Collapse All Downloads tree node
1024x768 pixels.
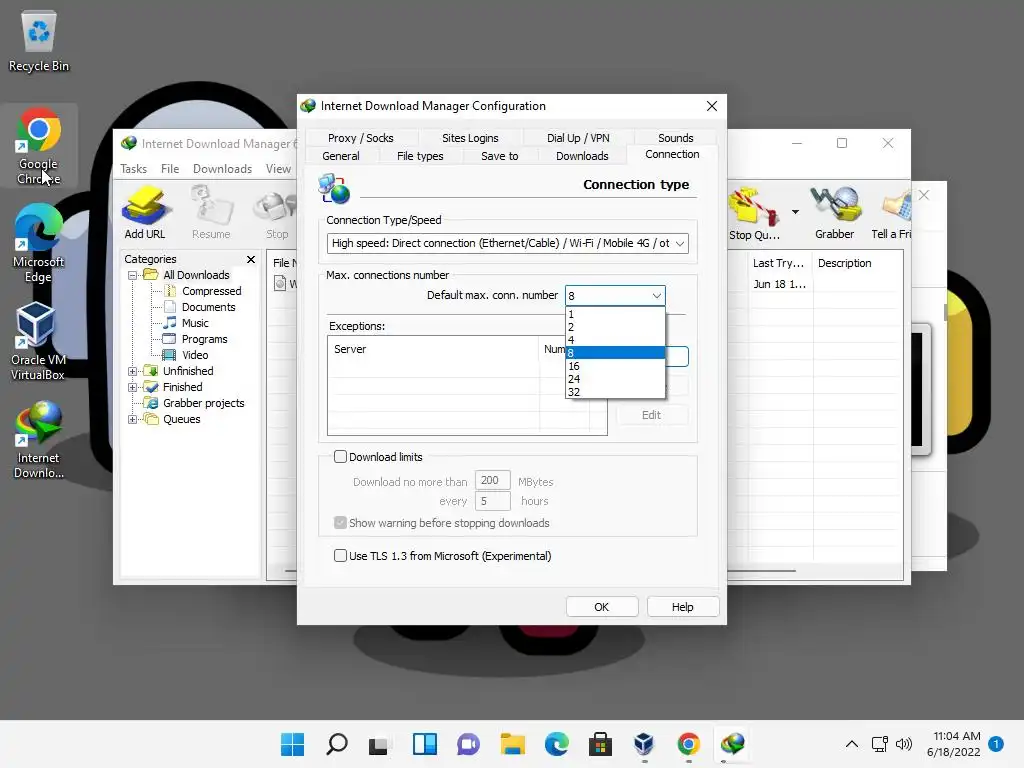(133, 275)
